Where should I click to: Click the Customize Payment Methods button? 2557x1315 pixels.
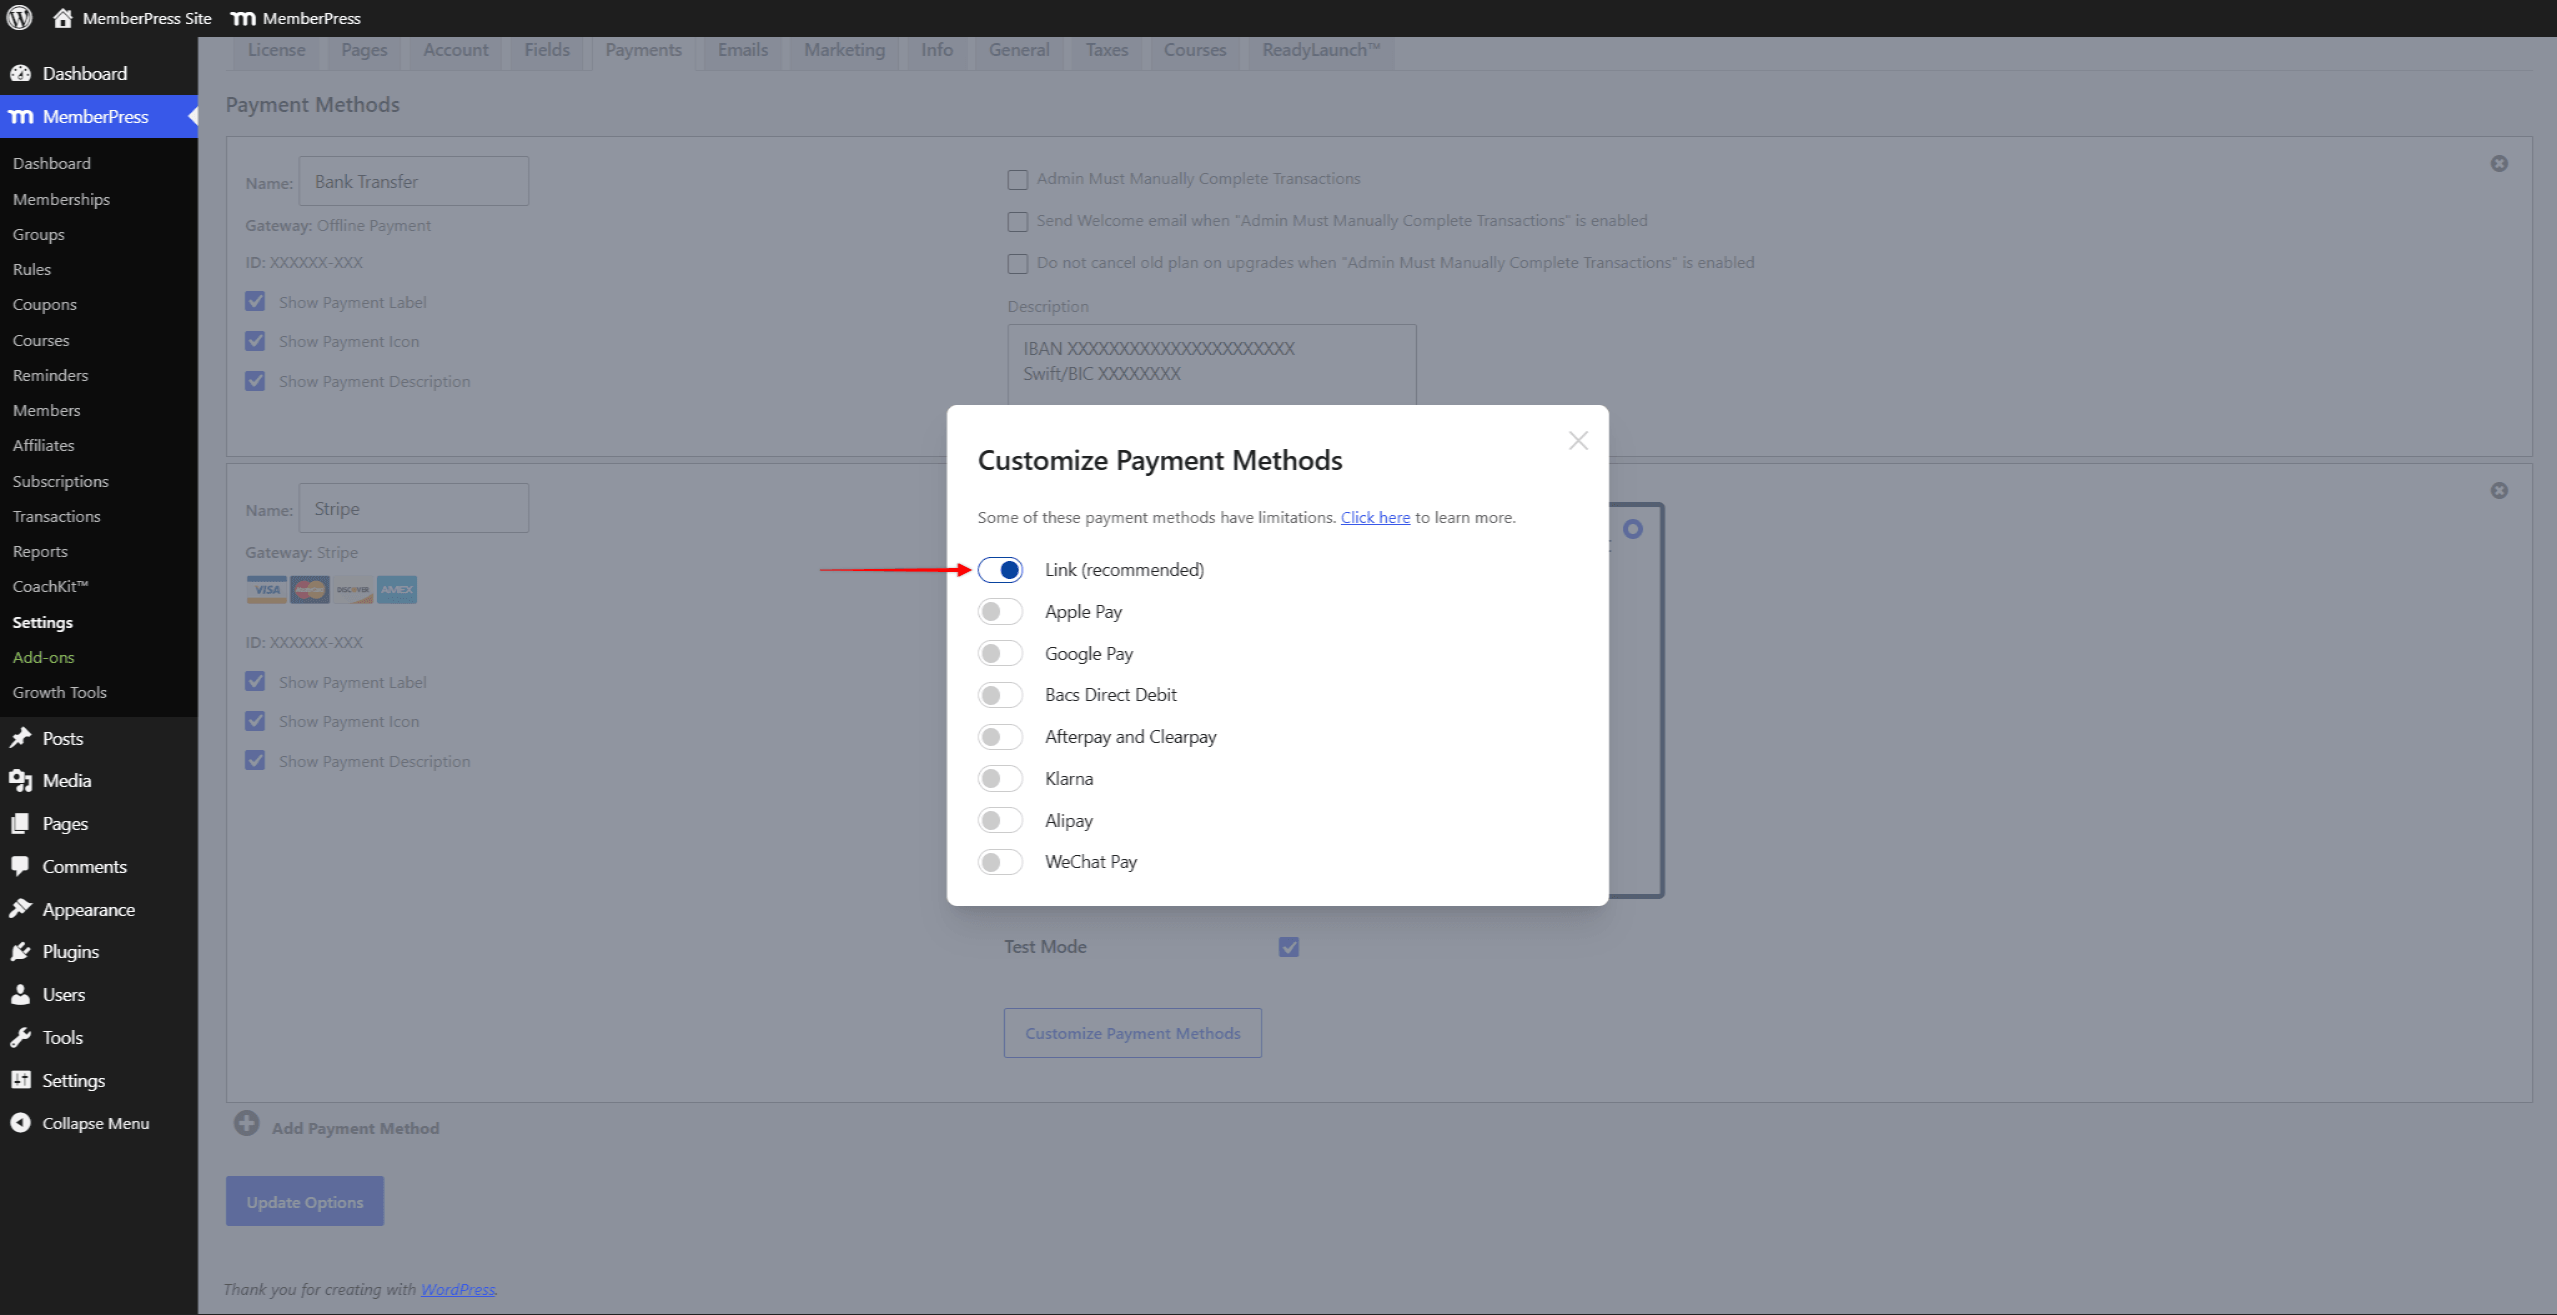tap(1133, 1033)
